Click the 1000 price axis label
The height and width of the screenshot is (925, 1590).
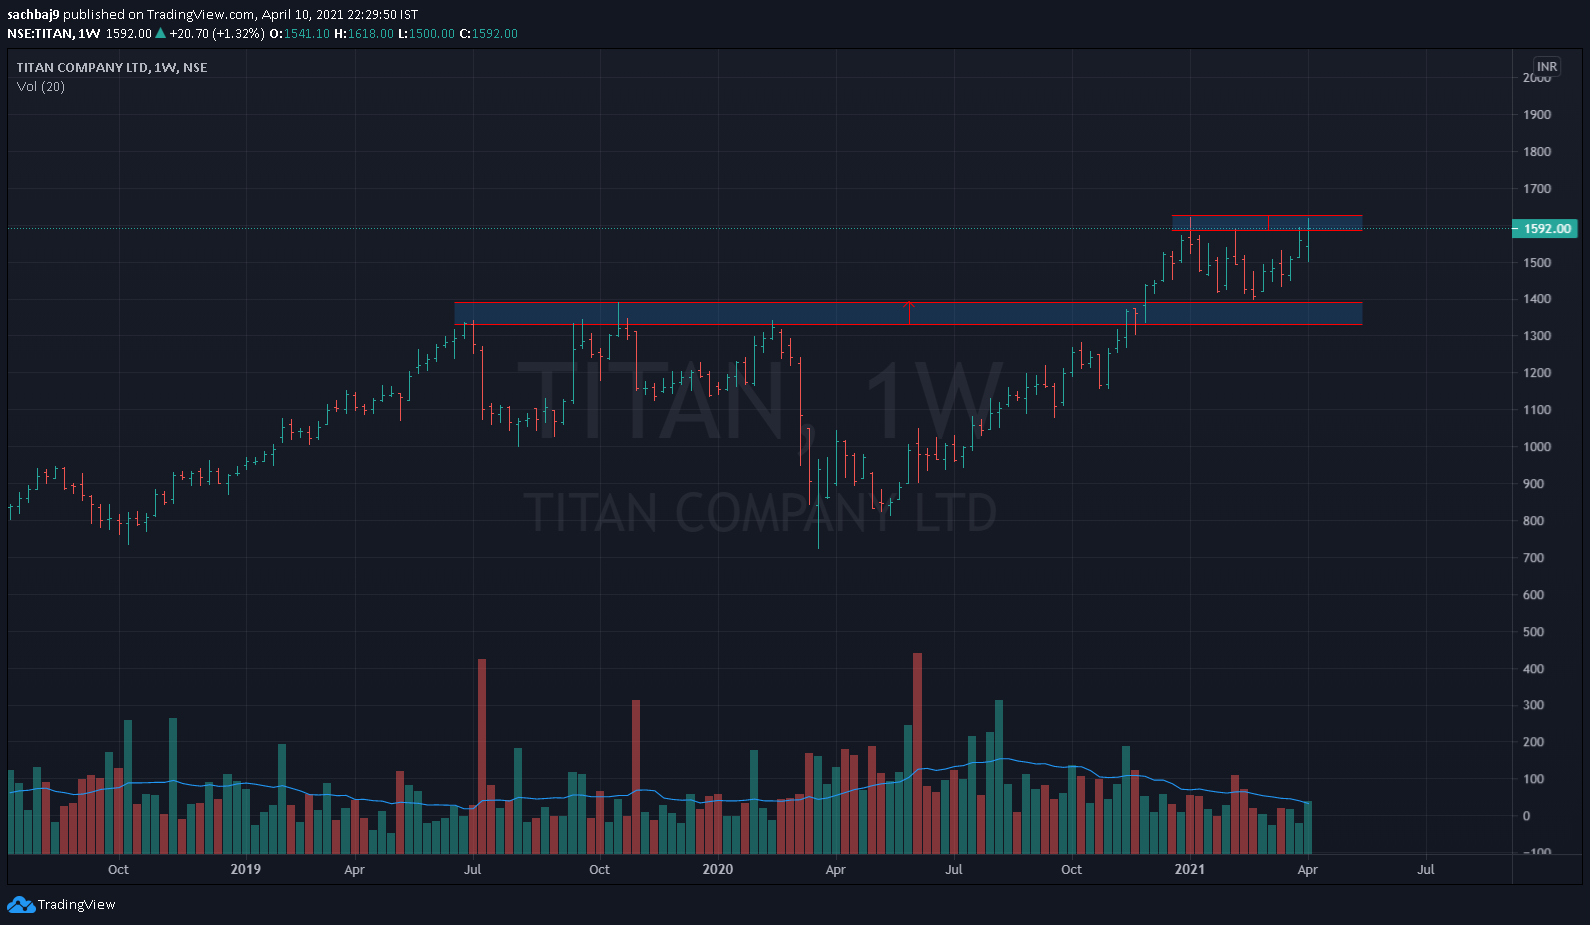(x=1537, y=447)
